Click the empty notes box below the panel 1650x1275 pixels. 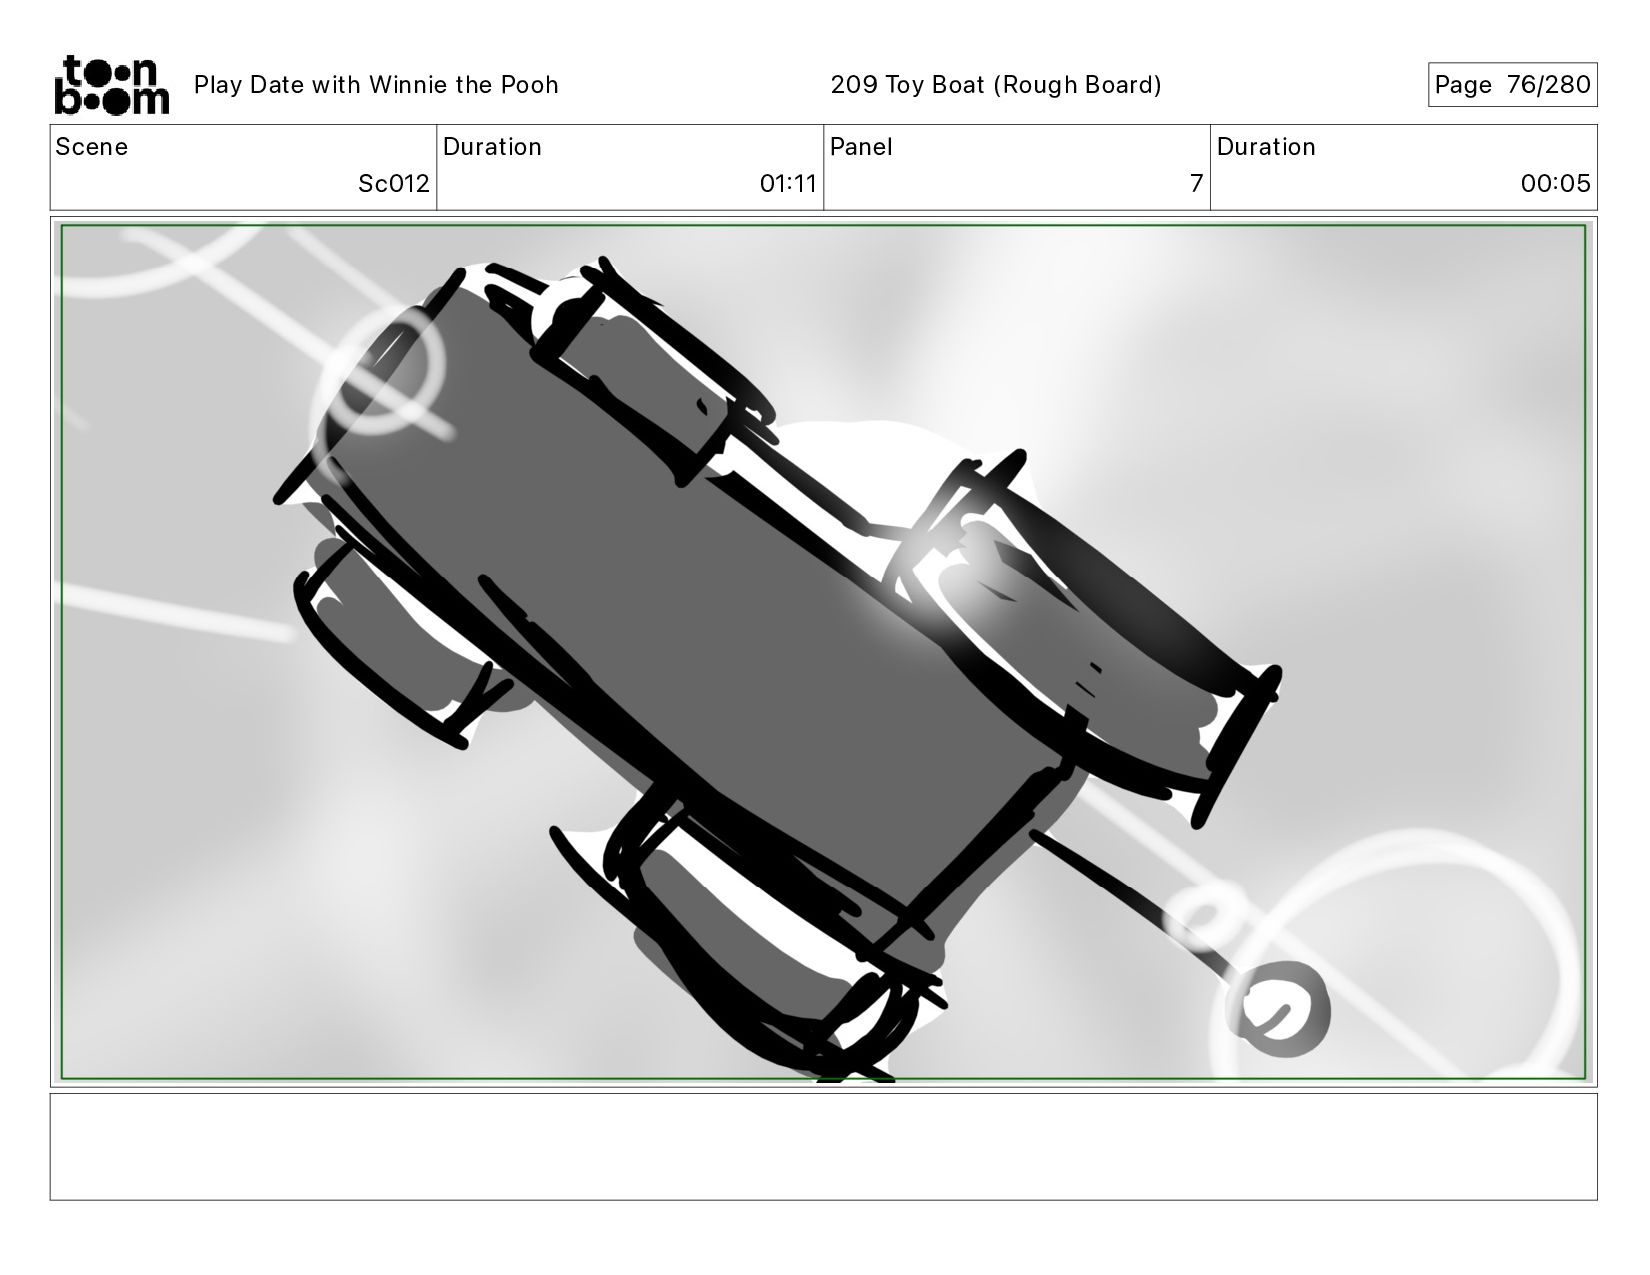823,1146
